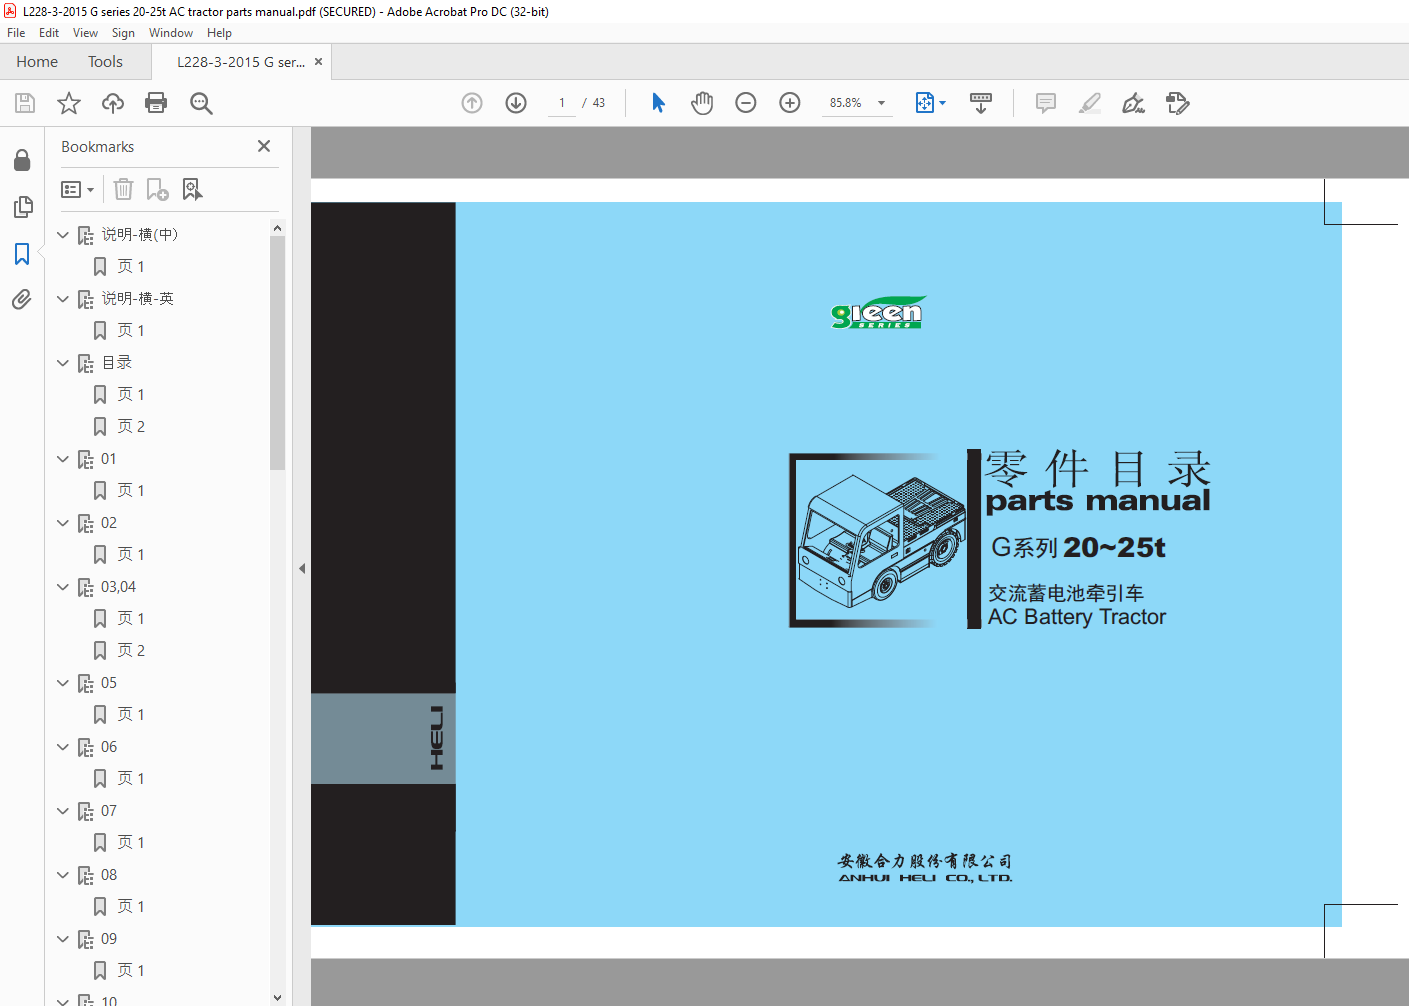
Task: Open security lock panel icon
Action: 22,160
